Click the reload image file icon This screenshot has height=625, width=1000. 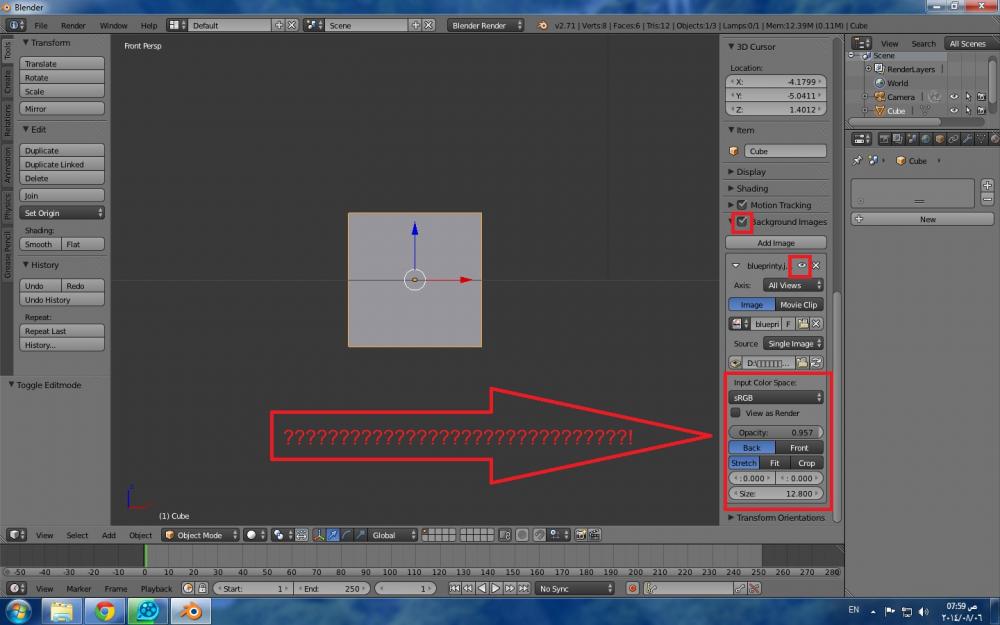[816, 362]
